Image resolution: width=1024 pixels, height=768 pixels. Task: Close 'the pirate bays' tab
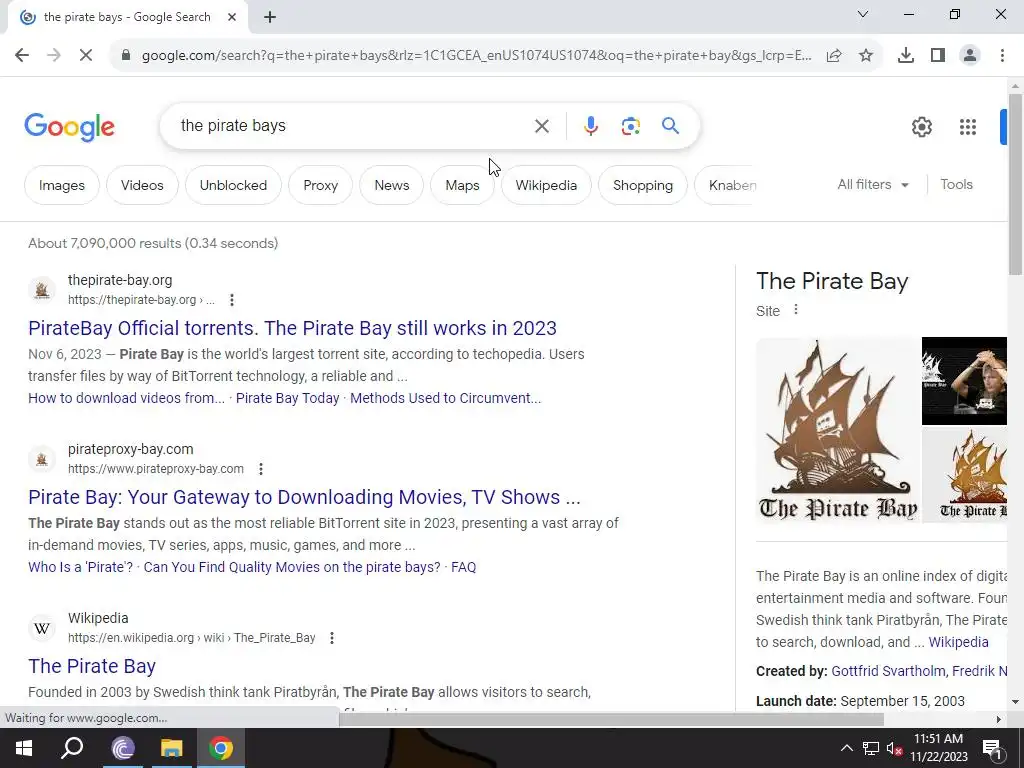[x=232, y=18]
